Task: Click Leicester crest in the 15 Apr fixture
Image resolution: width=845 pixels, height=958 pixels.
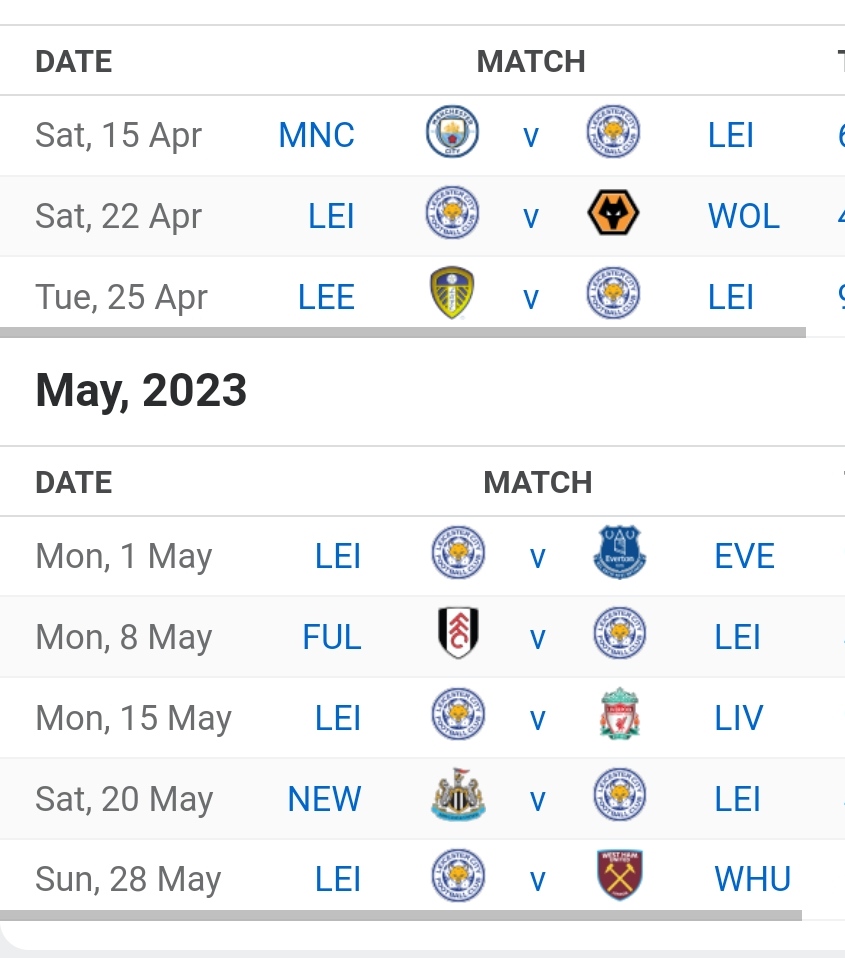Action: [x=613, y=135]
